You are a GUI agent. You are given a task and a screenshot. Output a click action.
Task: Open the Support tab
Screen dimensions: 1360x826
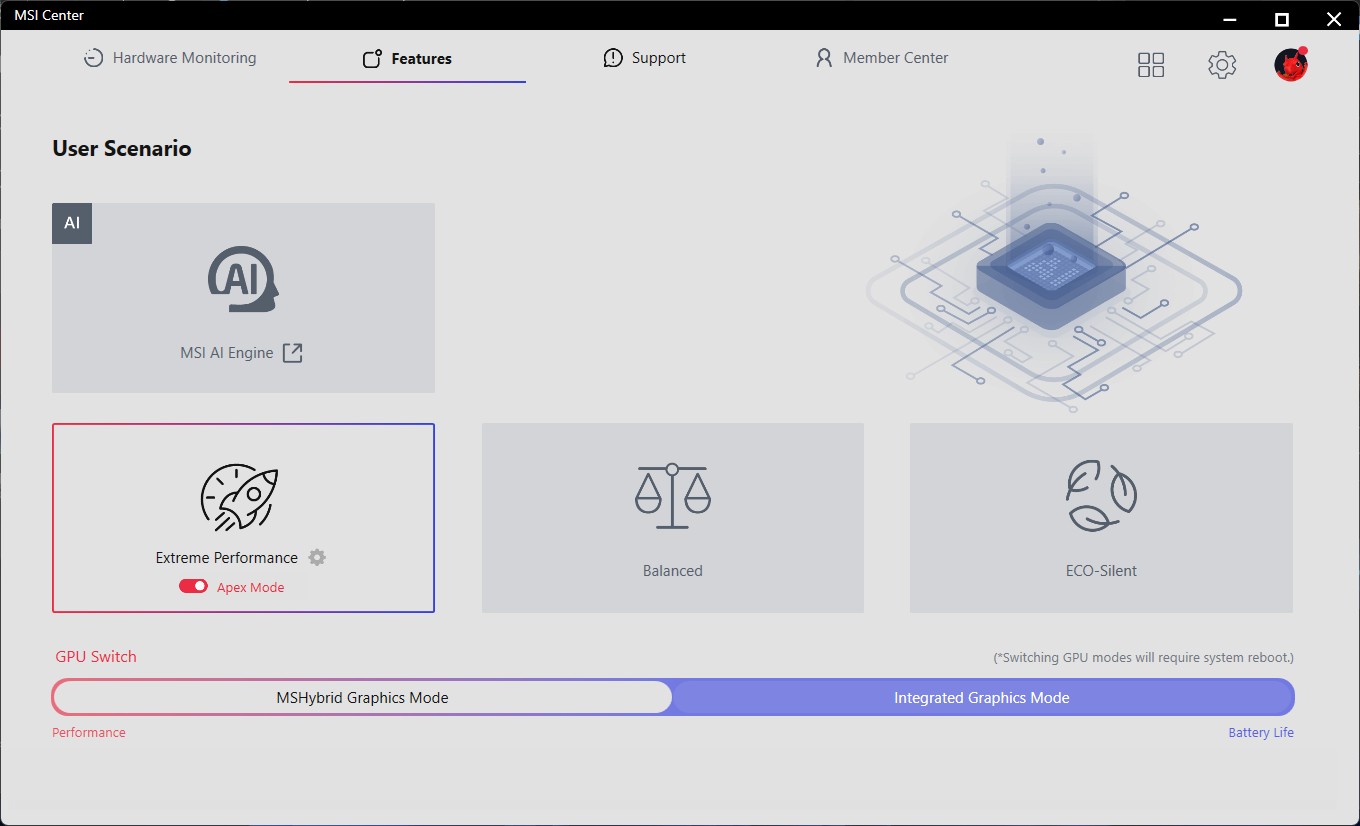click(645, 58)
